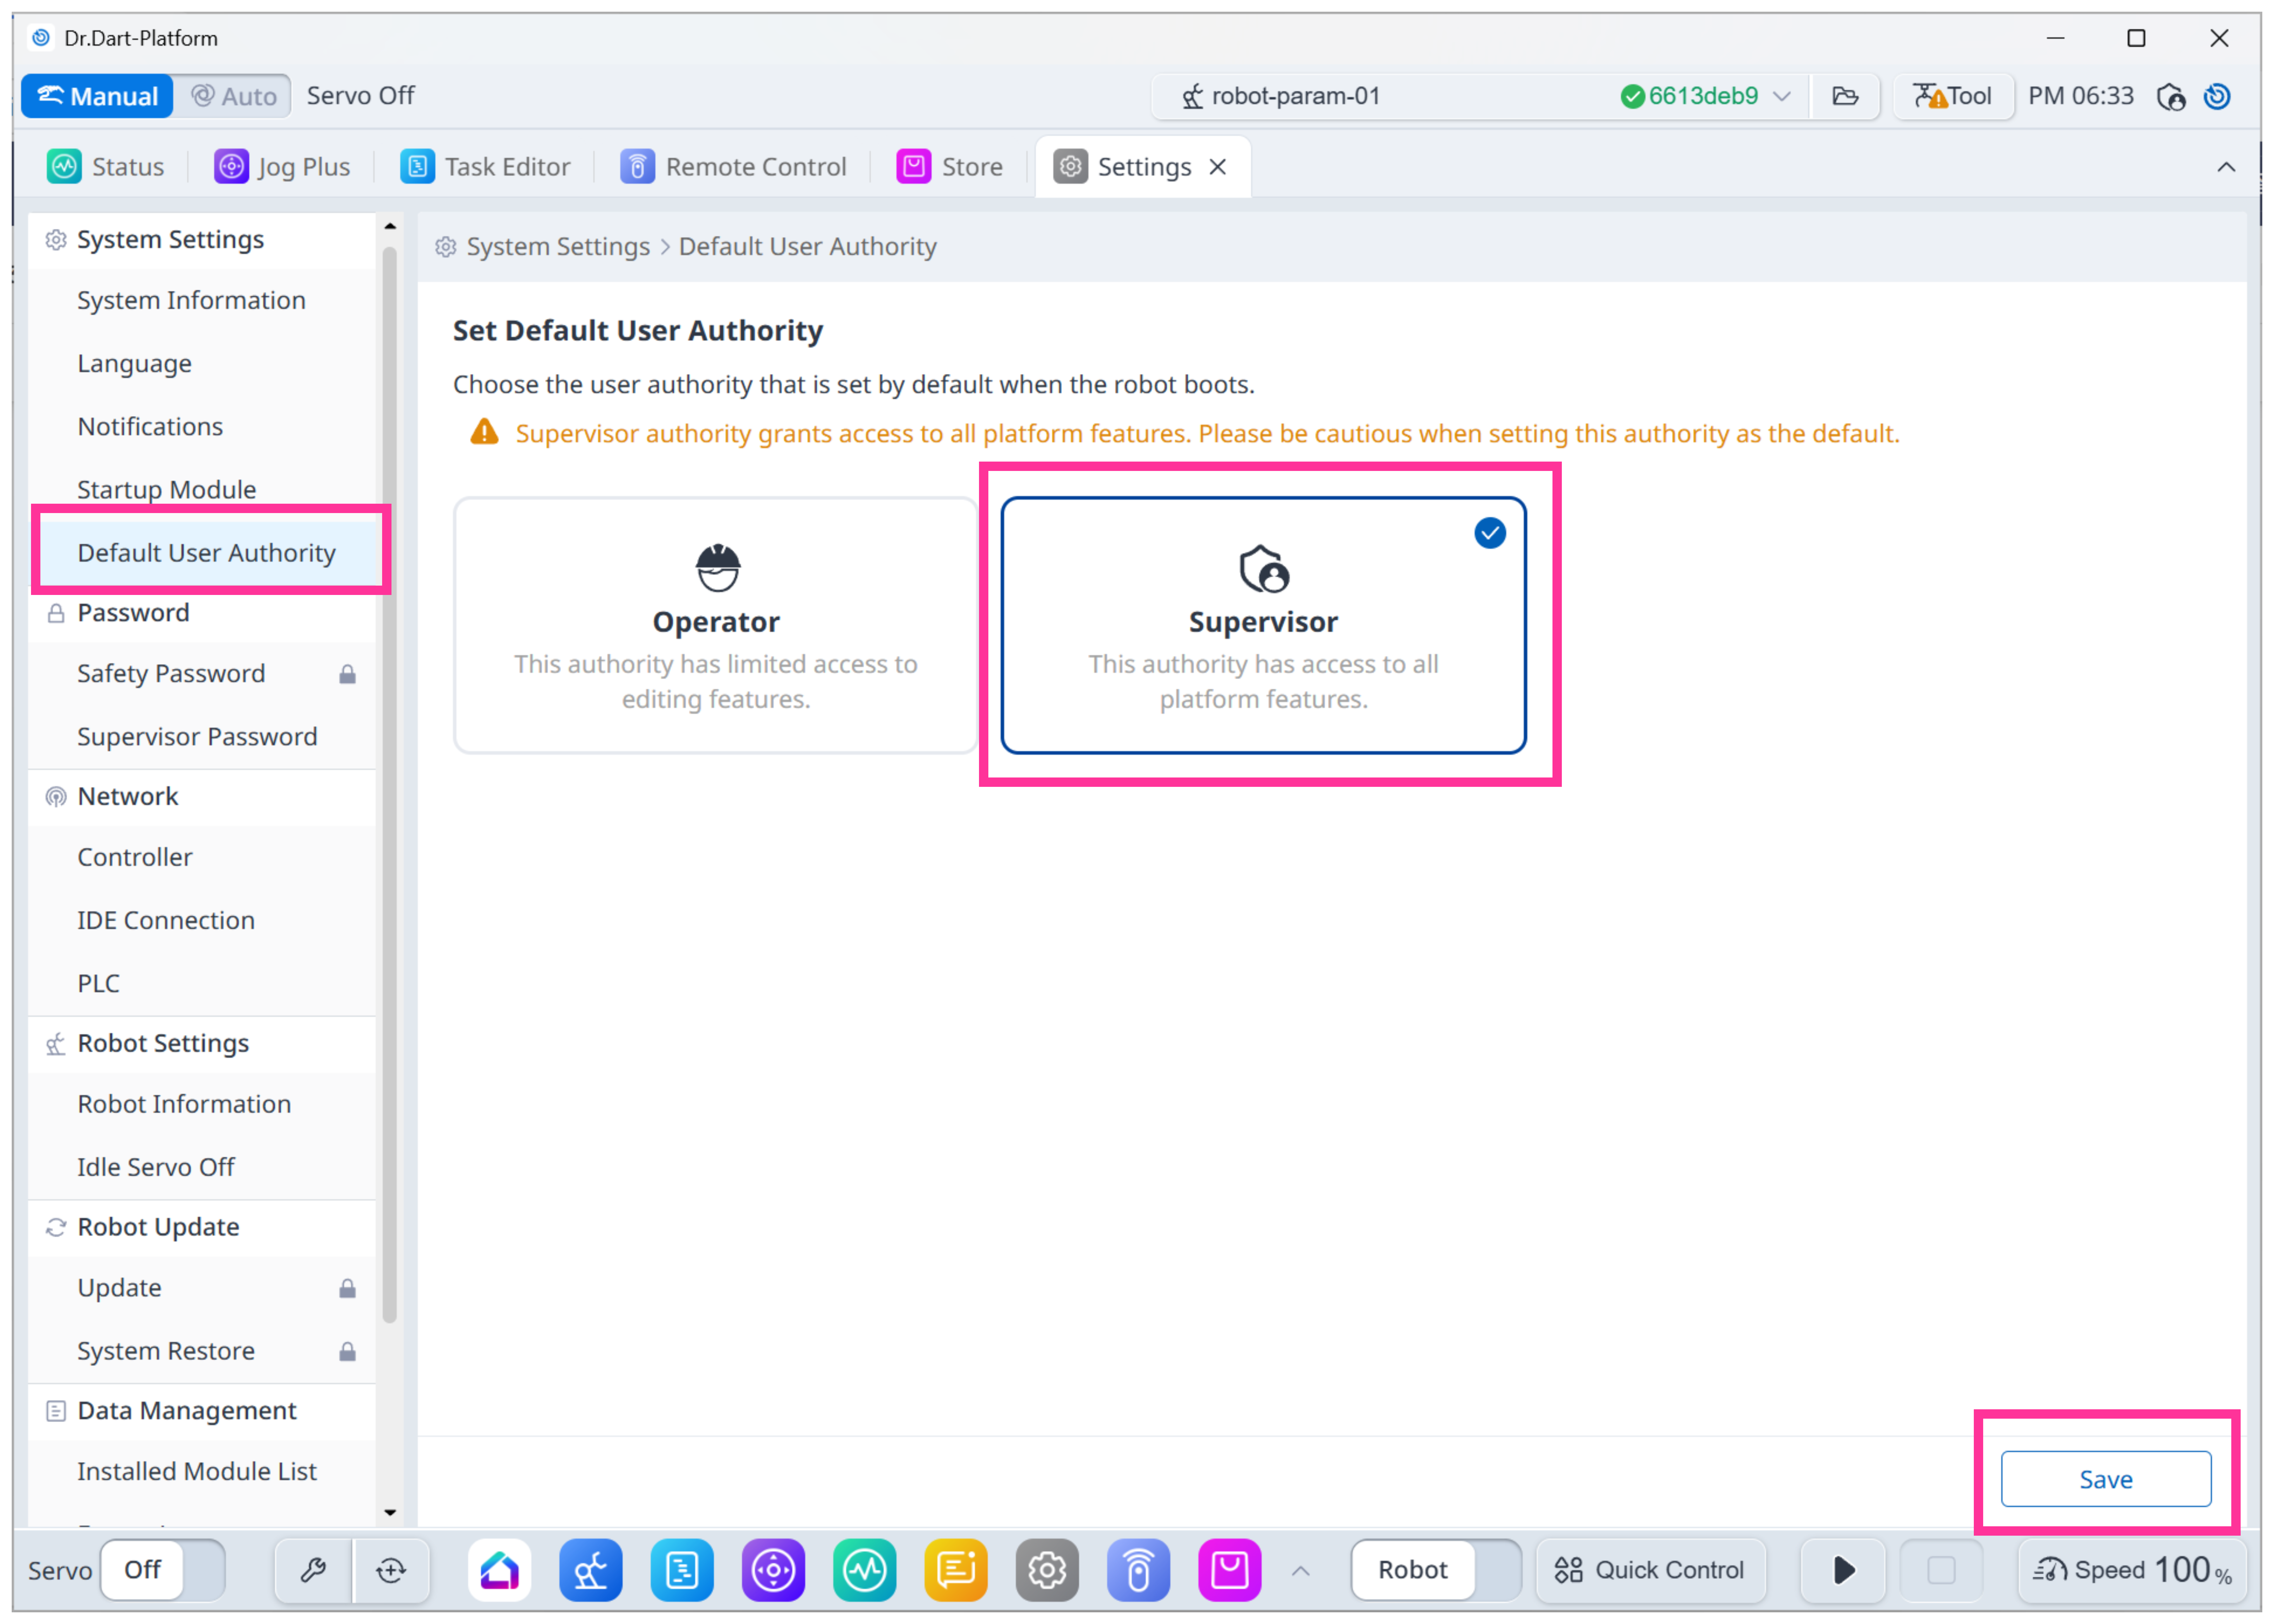Click the open folder icon in top bar
This screenshot has height=1624, width=2274.
pos(1845,96)
